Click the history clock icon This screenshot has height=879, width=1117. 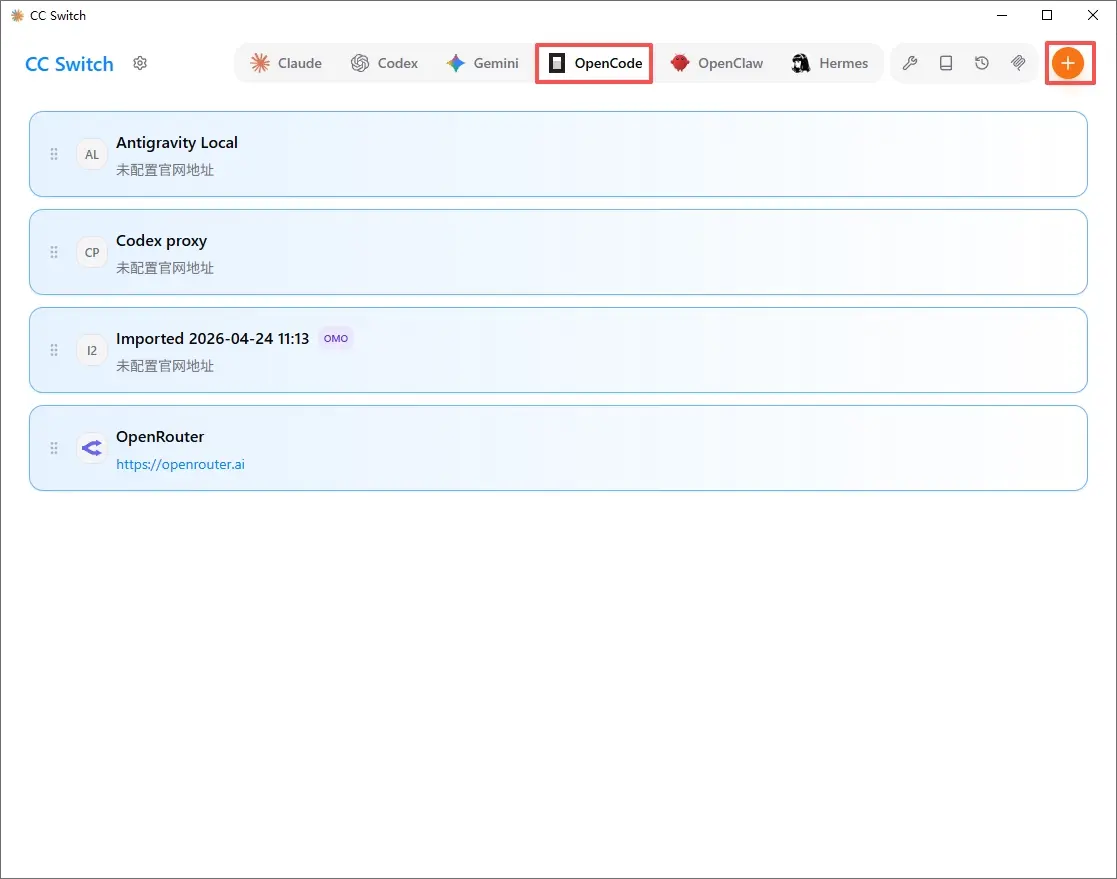coord(982,63)
